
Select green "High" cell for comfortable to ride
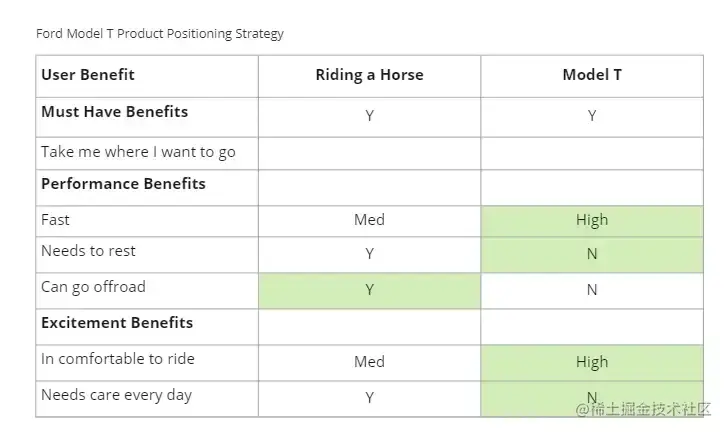(592, 362)
